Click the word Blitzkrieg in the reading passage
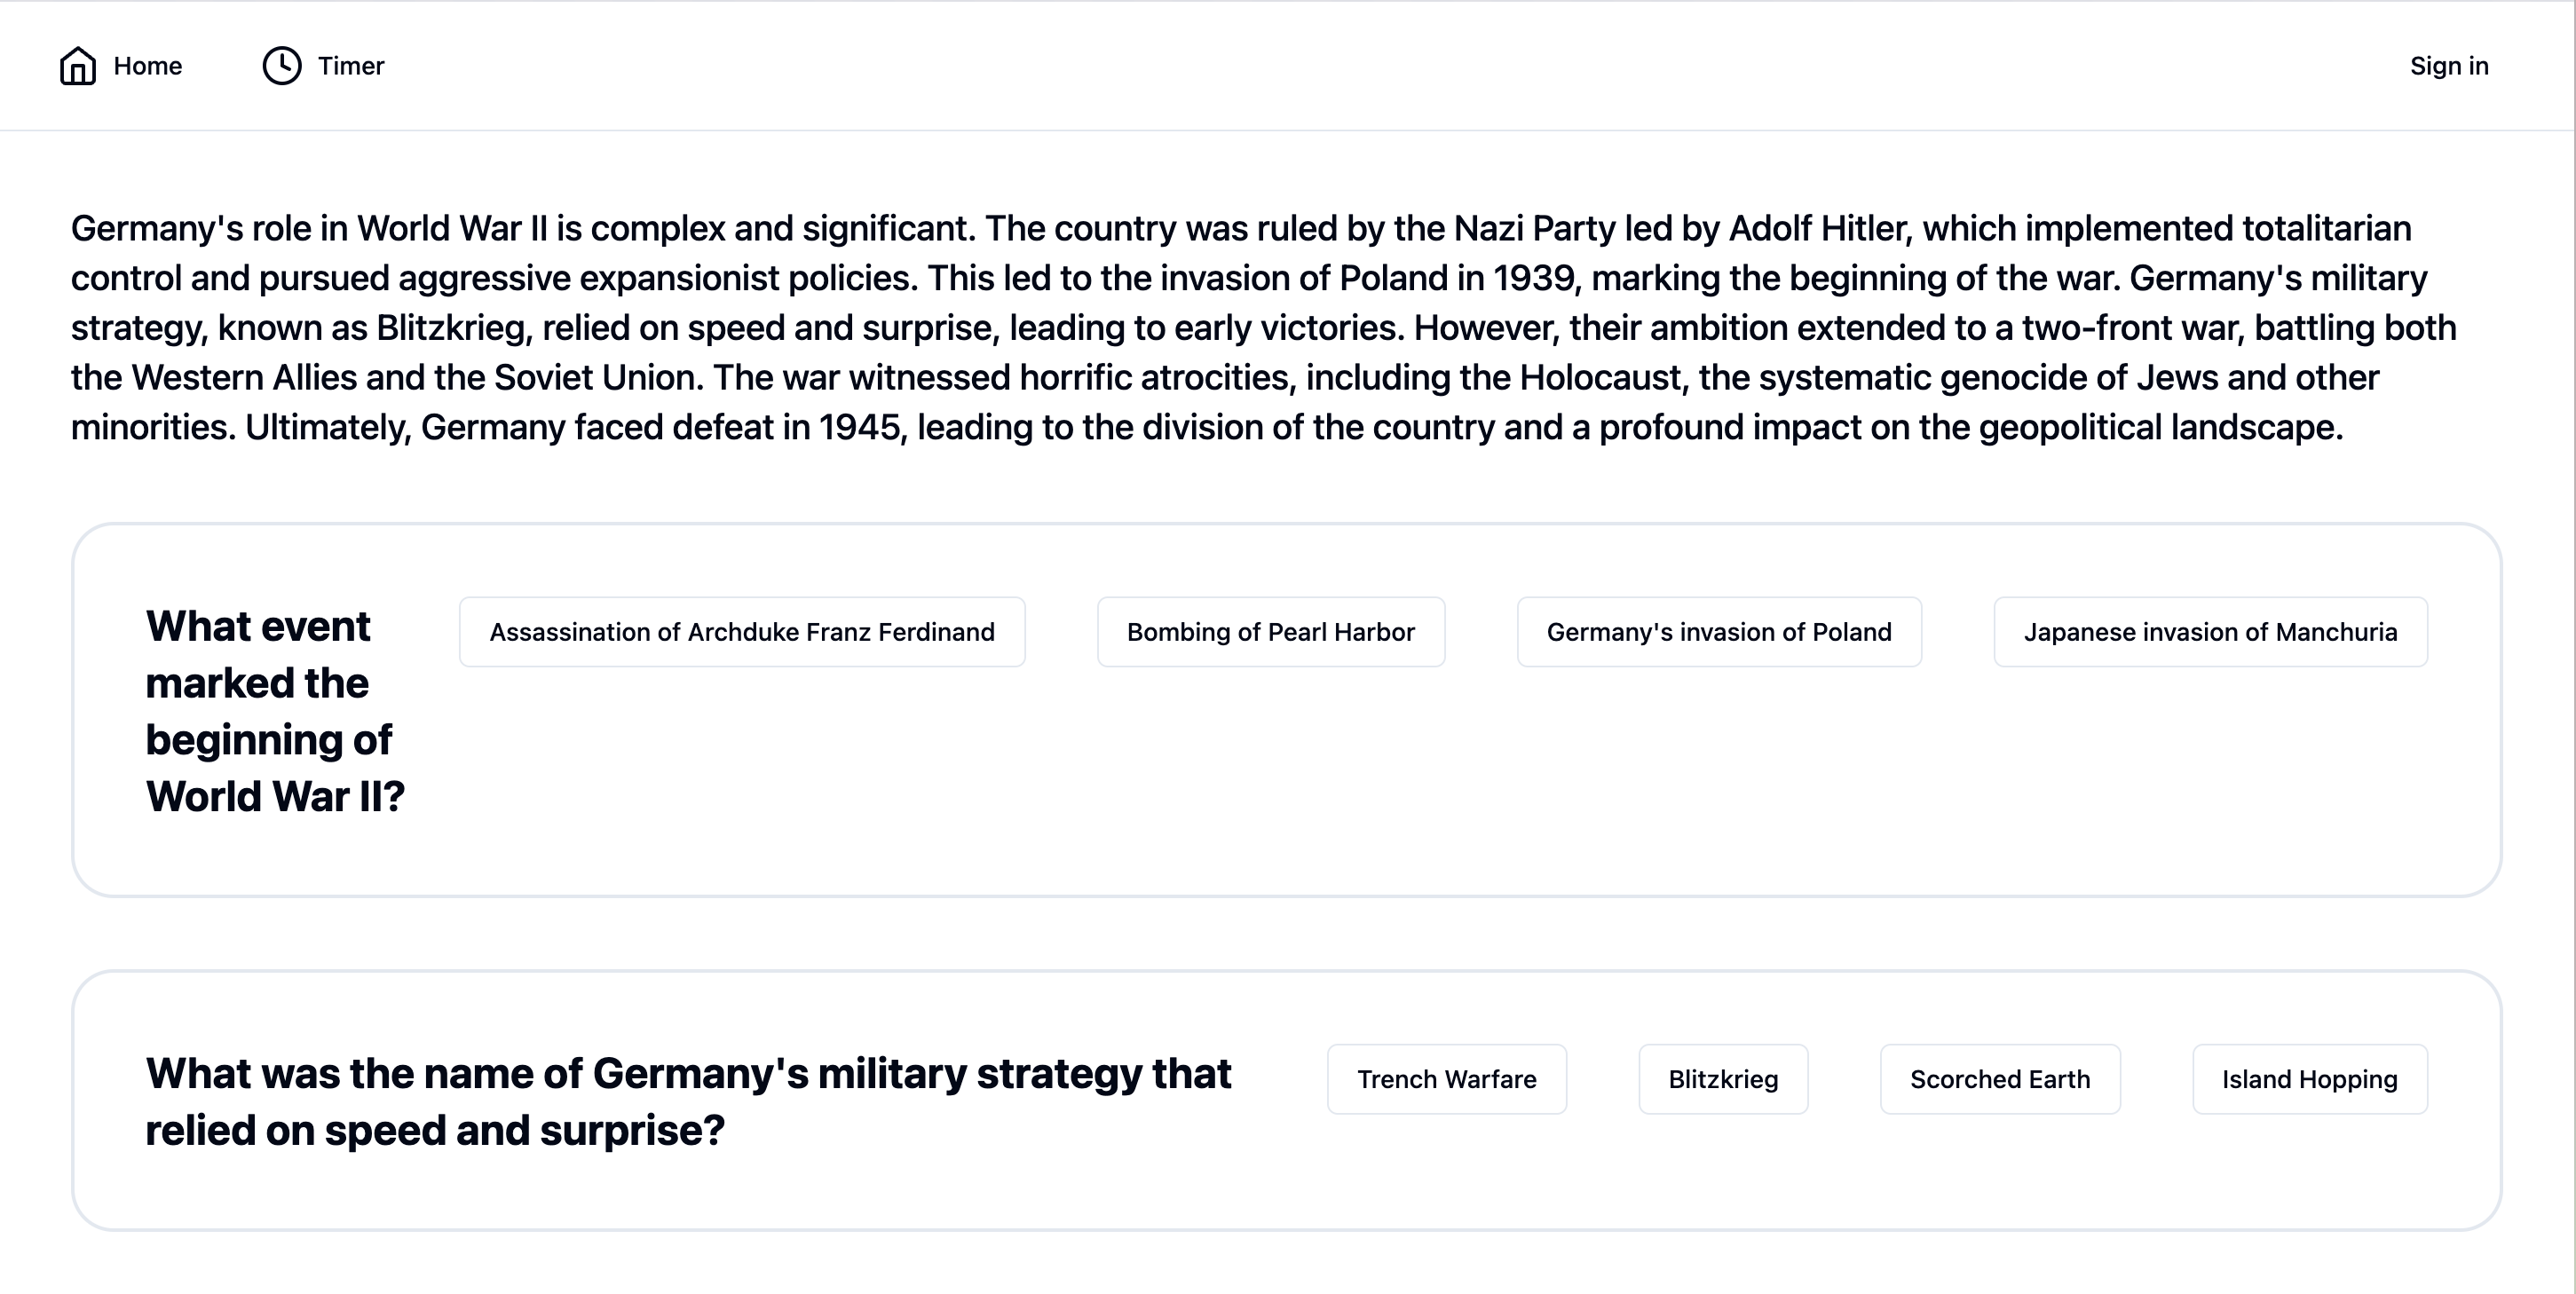 [x=451, y=328]
